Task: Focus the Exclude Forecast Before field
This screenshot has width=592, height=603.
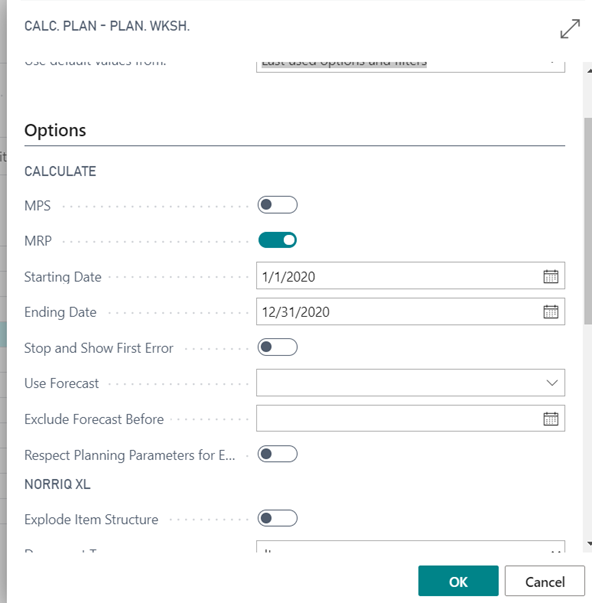Action: 398,418
